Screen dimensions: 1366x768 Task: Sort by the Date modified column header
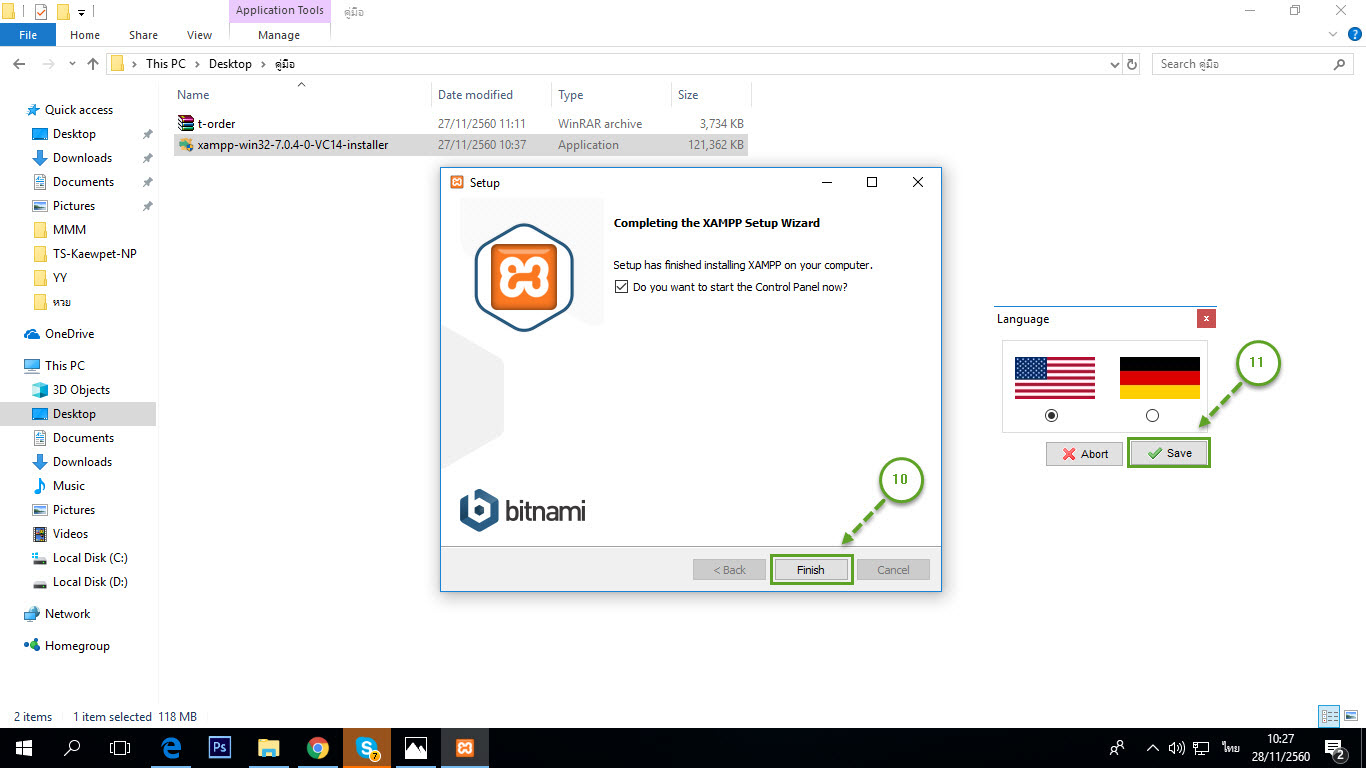(x=475, y=95)
